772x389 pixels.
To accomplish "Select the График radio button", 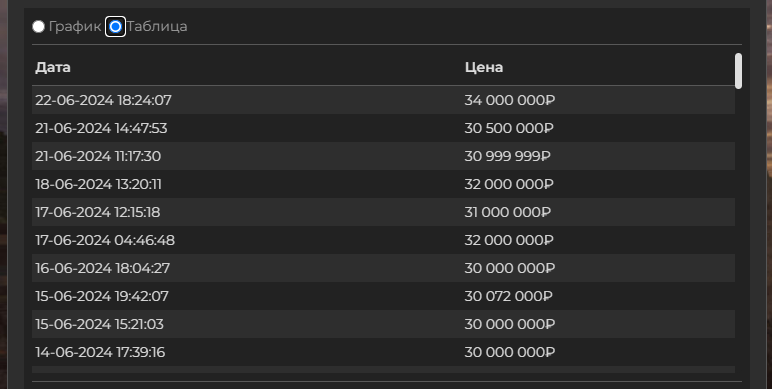I will [x=38, y=27].
